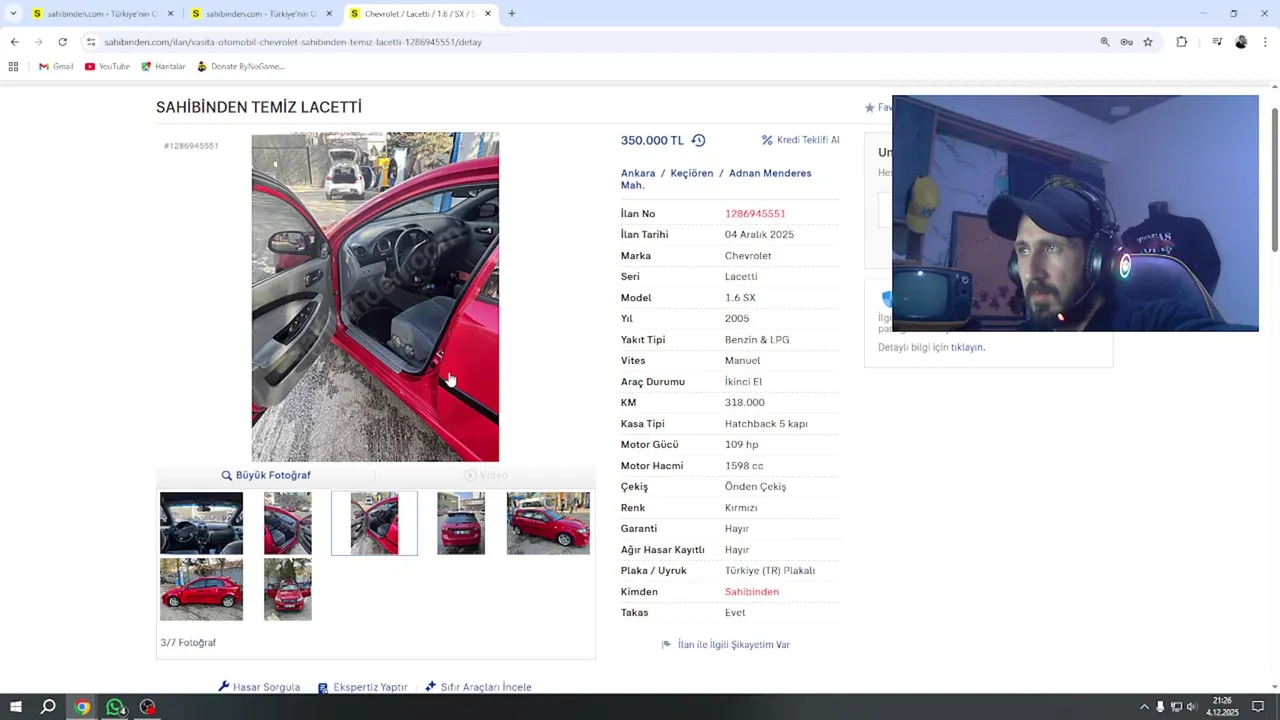The width and height of the screenshot is (1280, 720).
Task: Click the 04 Aralık 2025 date value
Action: pos(759,234)
